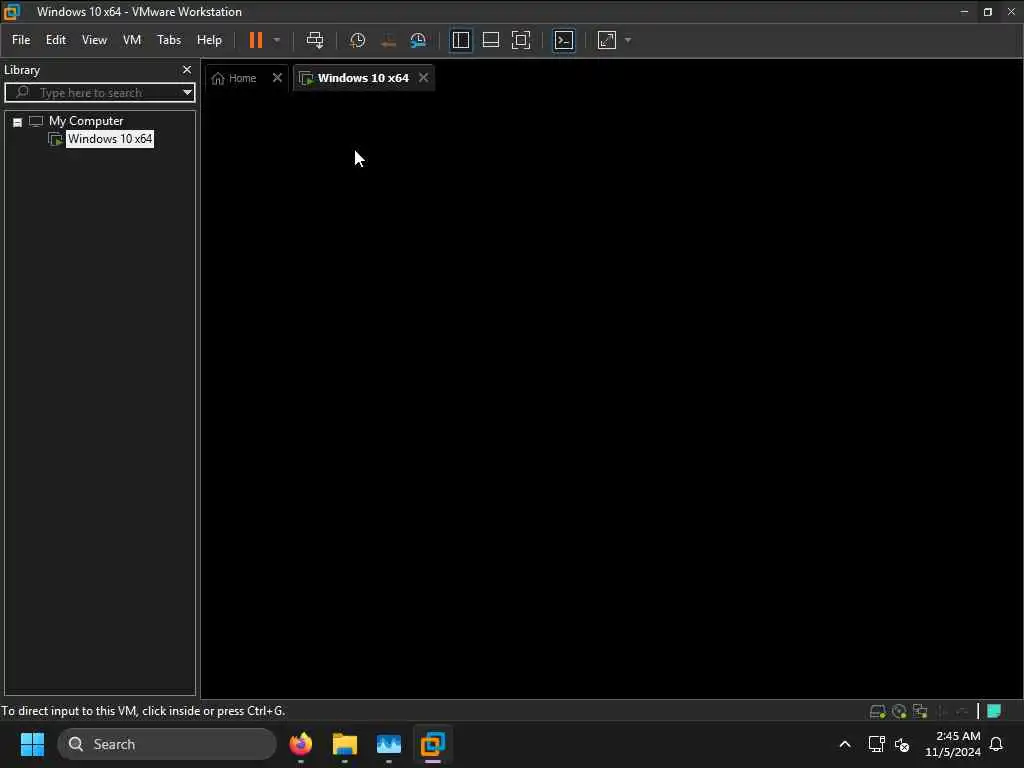
Task: Take a snapshot of the VM
Action: tap(357, 40)
